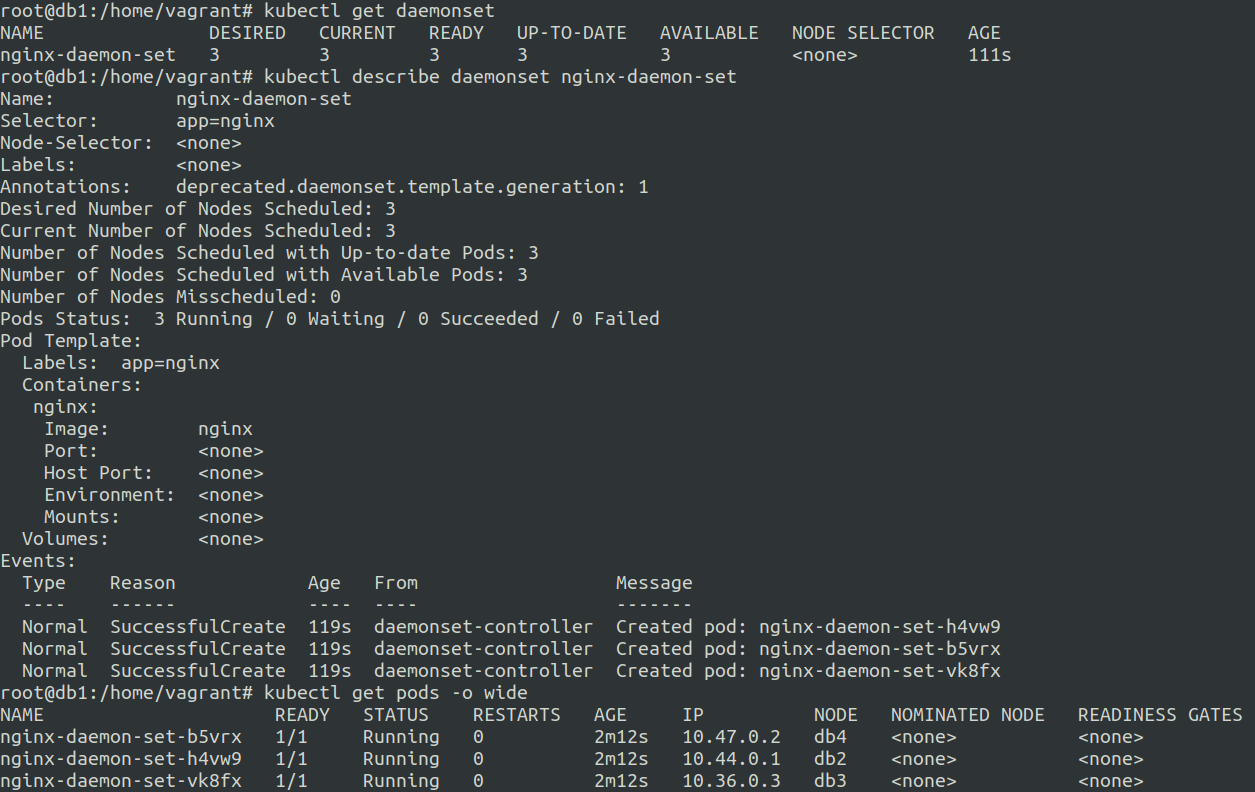Click the Events Message column header
1255x792 pixels.
coord(654,583)
